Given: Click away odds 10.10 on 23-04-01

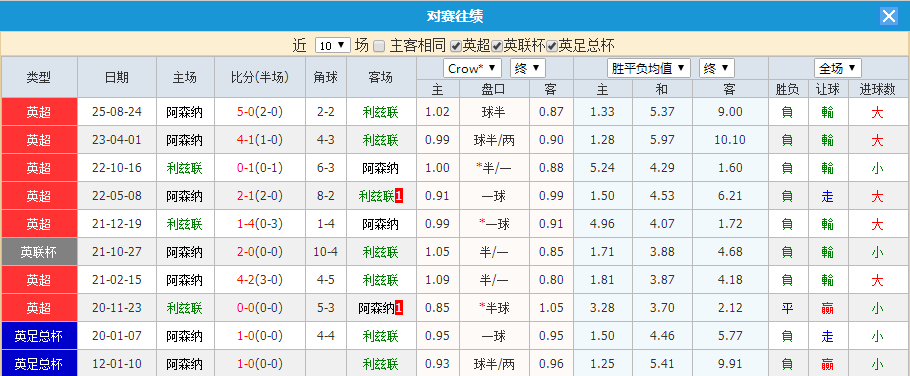Looking at the screenshot, I should [x=730, y=140].
